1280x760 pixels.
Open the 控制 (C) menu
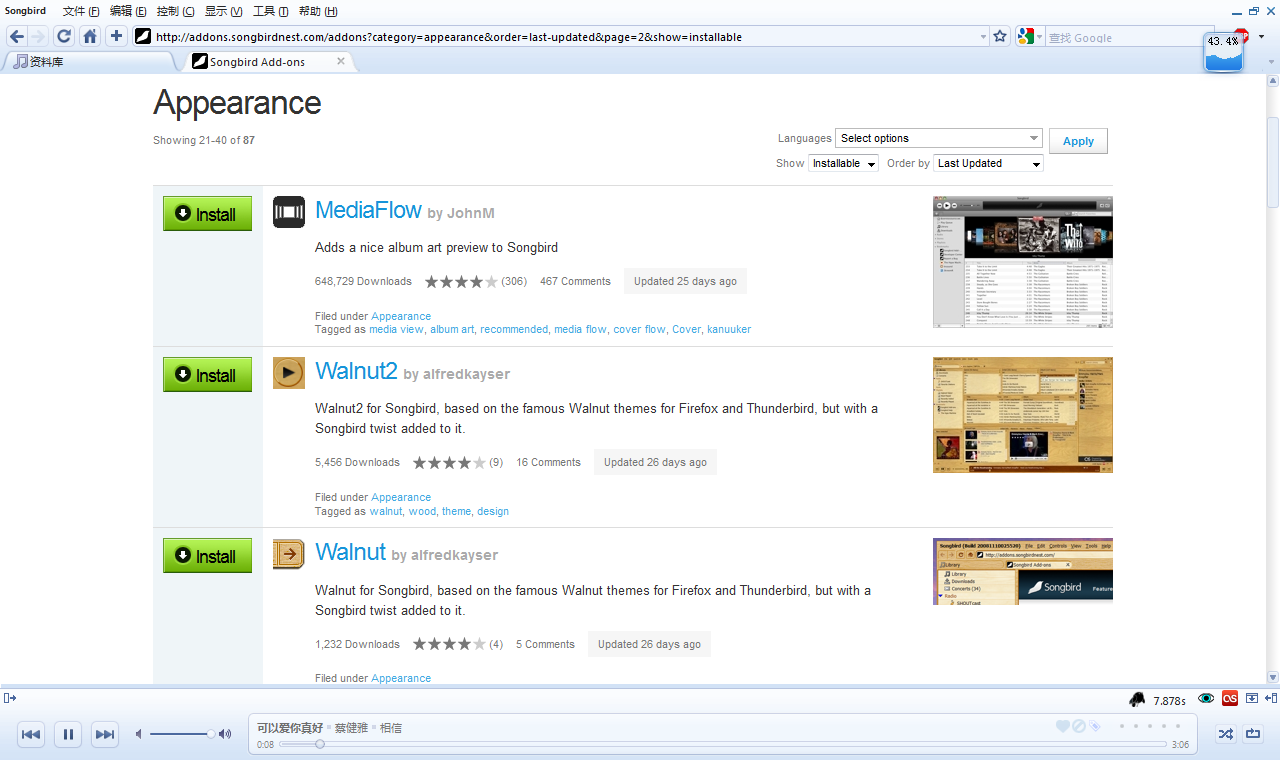(x=176, y=11)
